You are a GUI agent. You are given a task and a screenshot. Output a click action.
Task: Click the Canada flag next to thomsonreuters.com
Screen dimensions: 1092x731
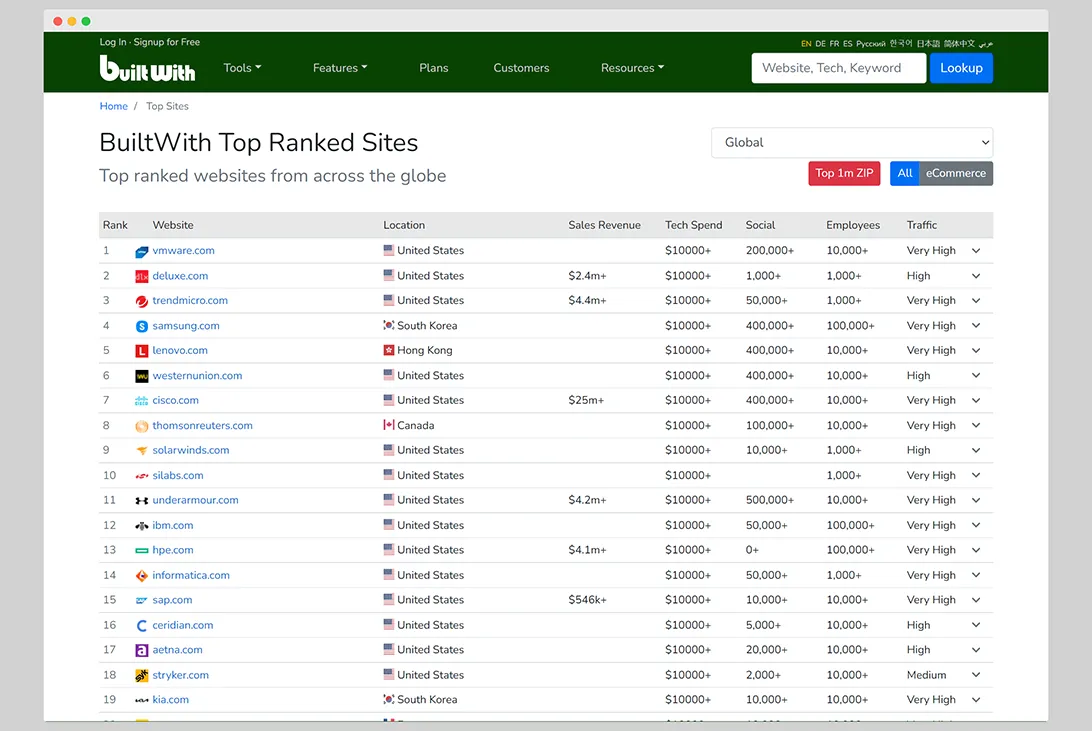(x=389, y=425)
